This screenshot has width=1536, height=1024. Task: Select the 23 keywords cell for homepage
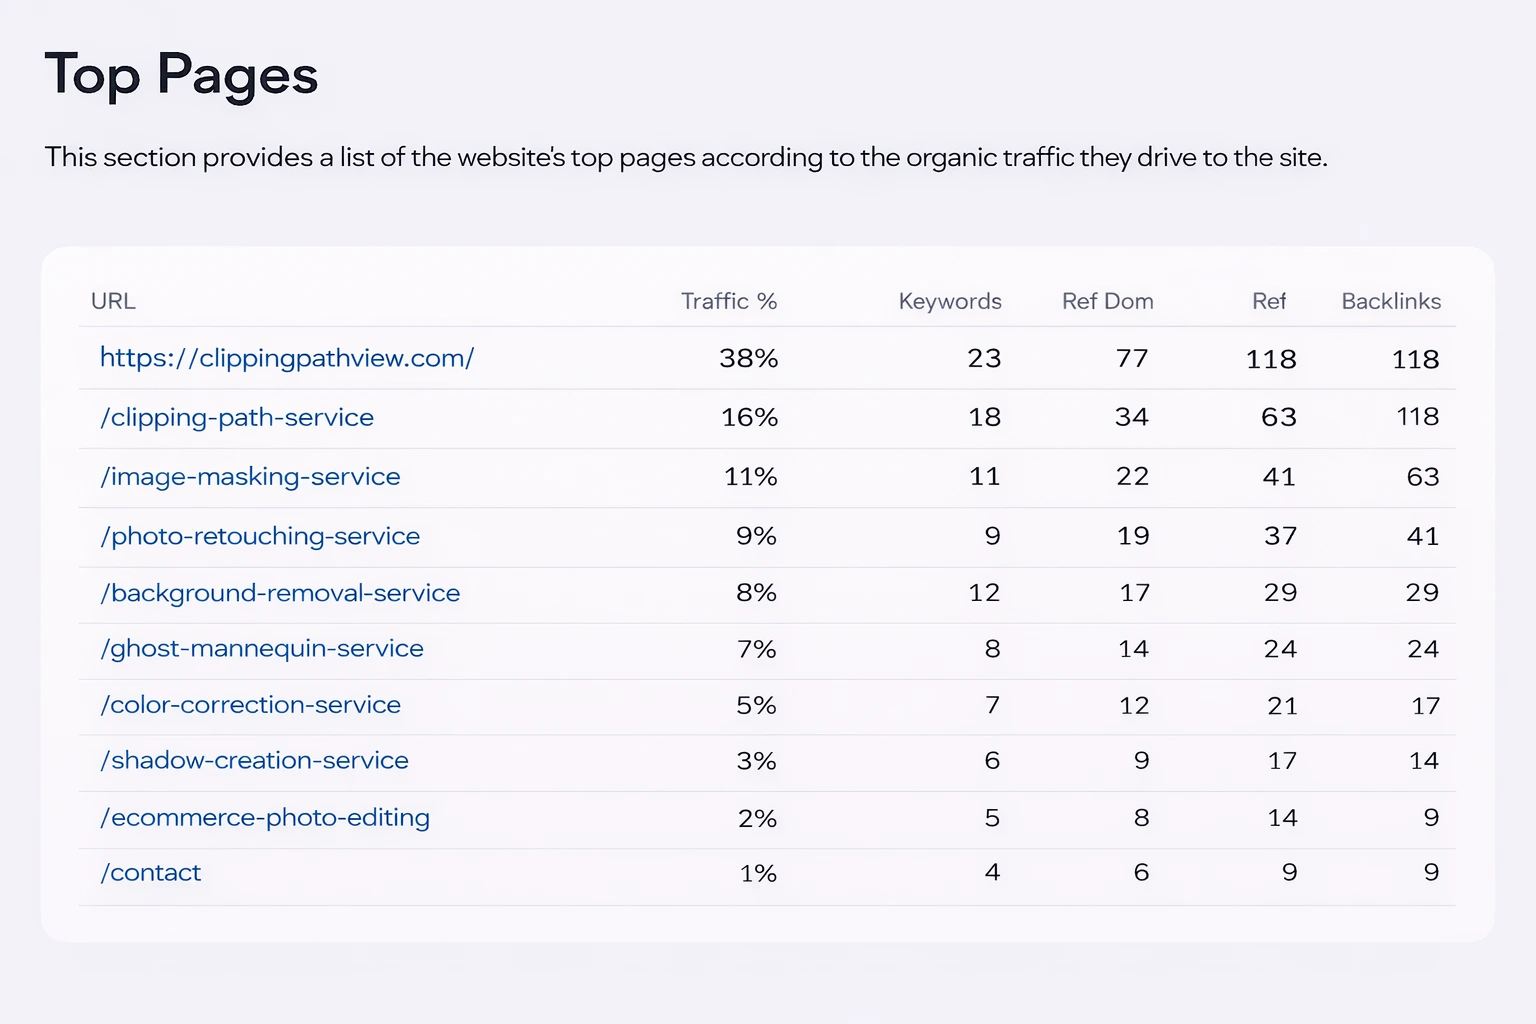tap(984, 358)
